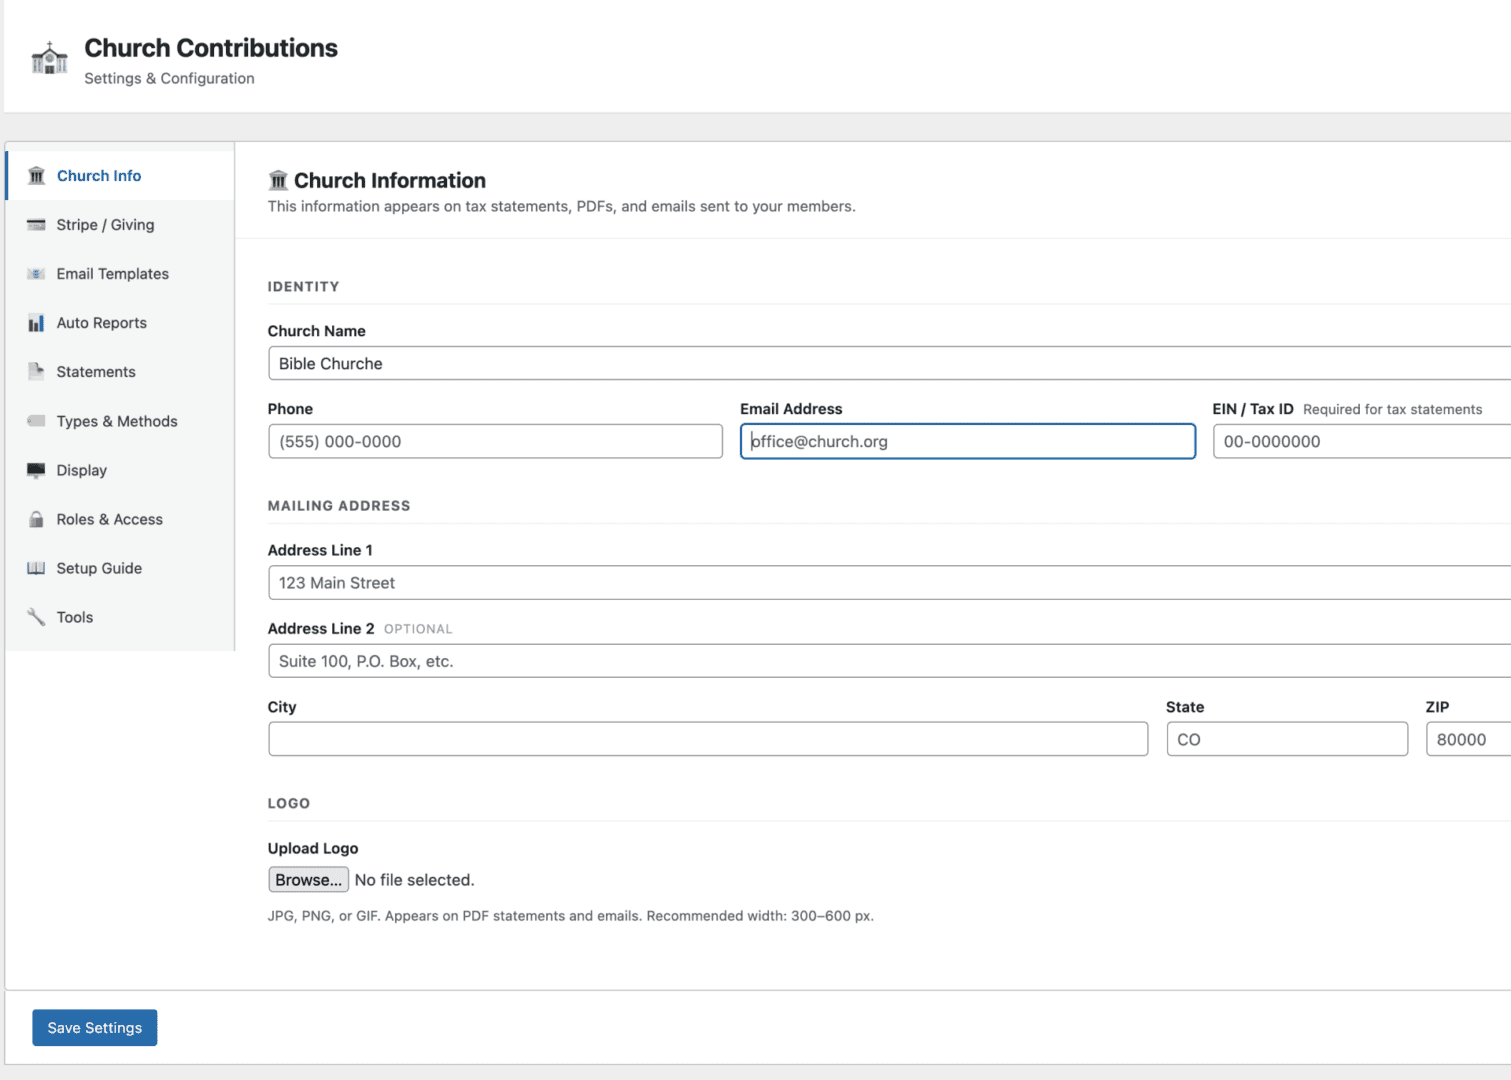Click the wrench icon for Tools
The height and width of the screenshot is (1080, 1511).
pyautogui.click(x=37, y=617)
